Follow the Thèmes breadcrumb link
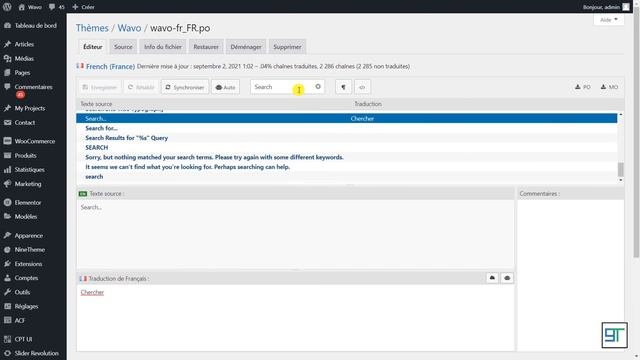The width and height of the screenshot is (640, 360). [x=92, y=28]
